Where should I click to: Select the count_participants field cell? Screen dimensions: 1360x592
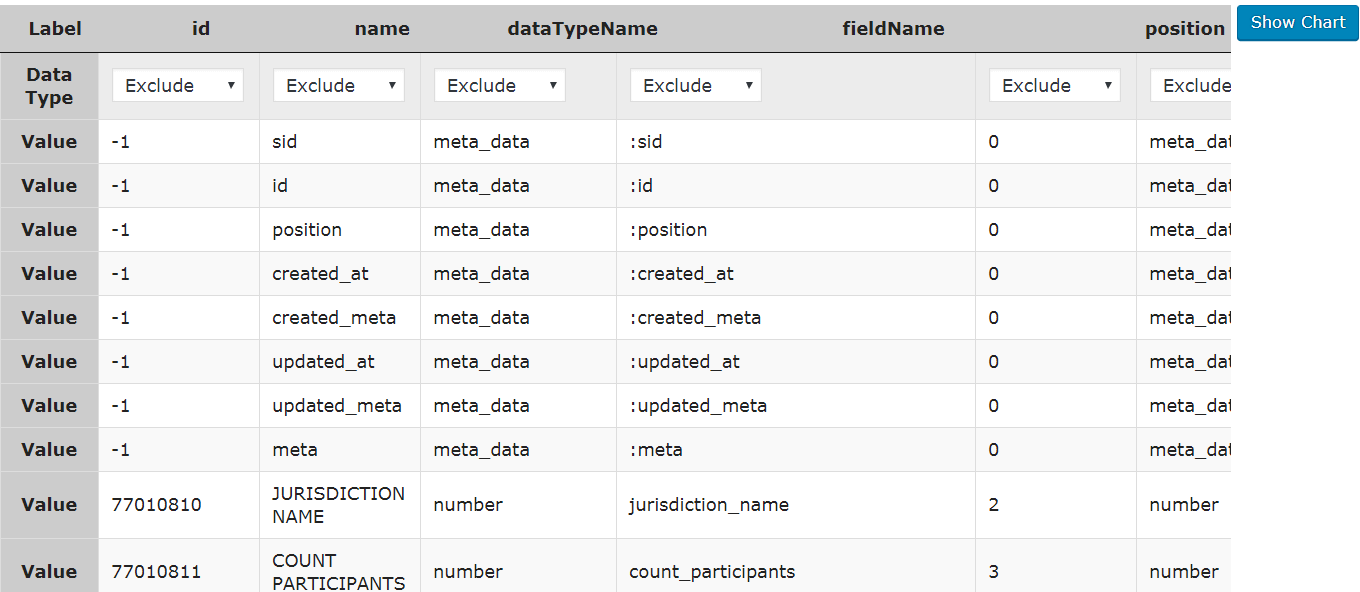coord(712,572)
